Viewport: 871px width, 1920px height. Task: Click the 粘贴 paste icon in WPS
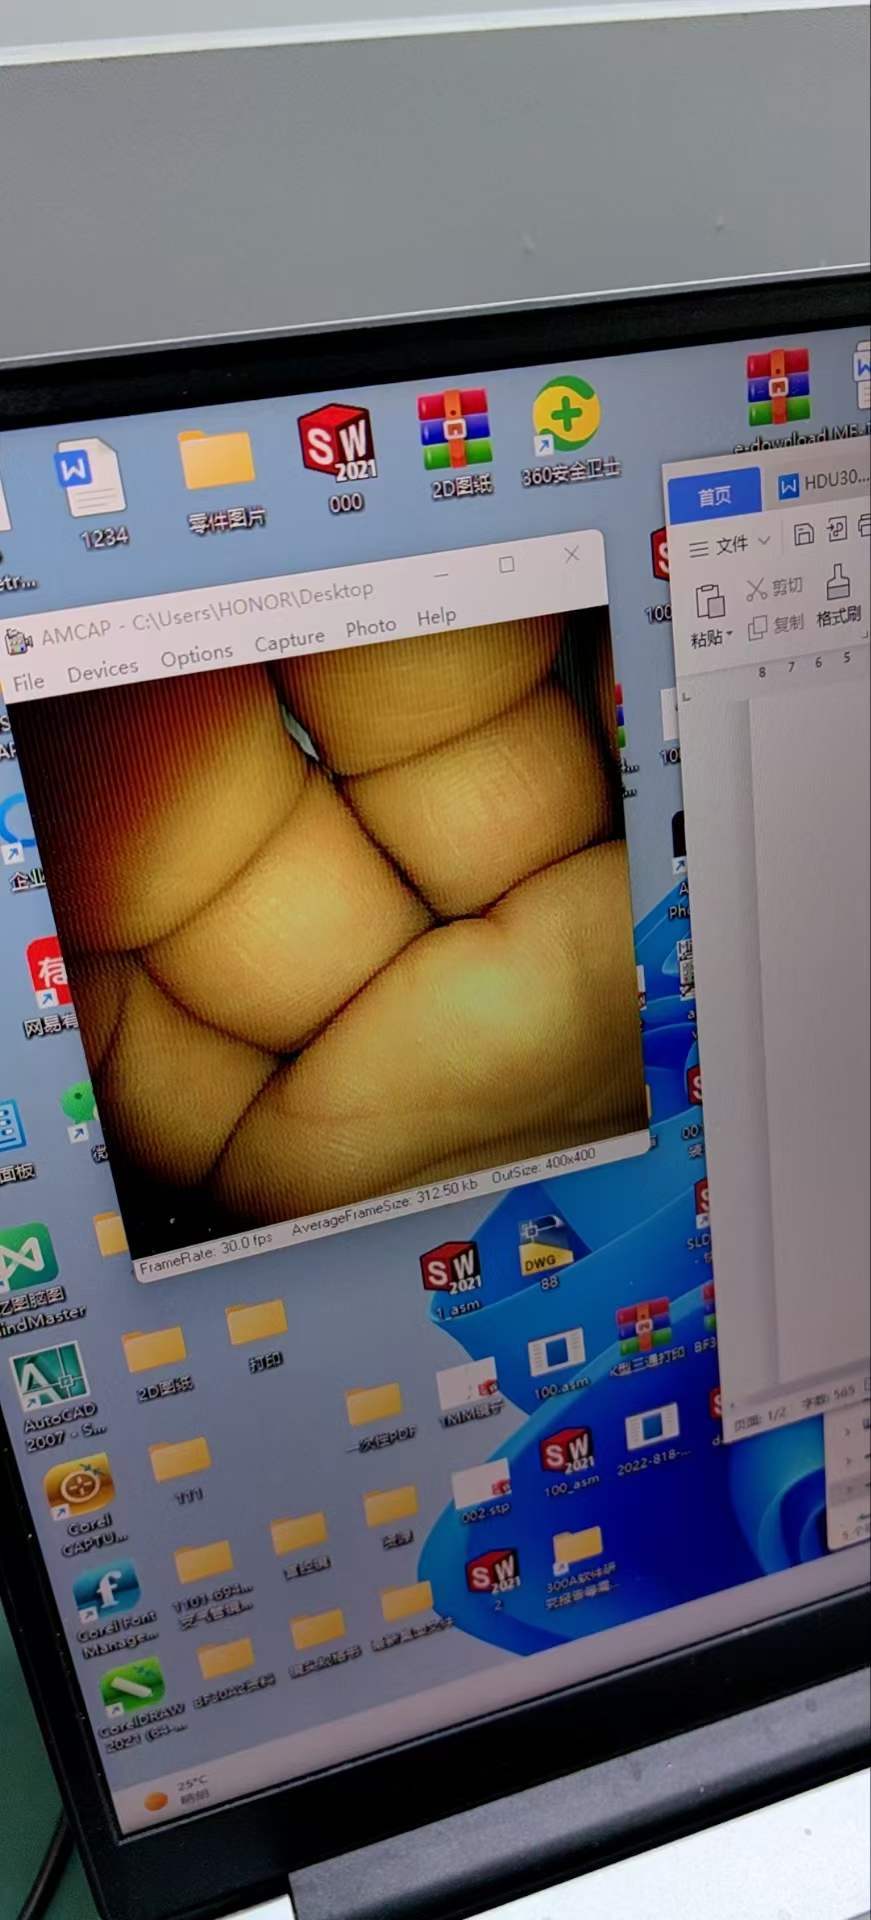[x=709, y=601]
